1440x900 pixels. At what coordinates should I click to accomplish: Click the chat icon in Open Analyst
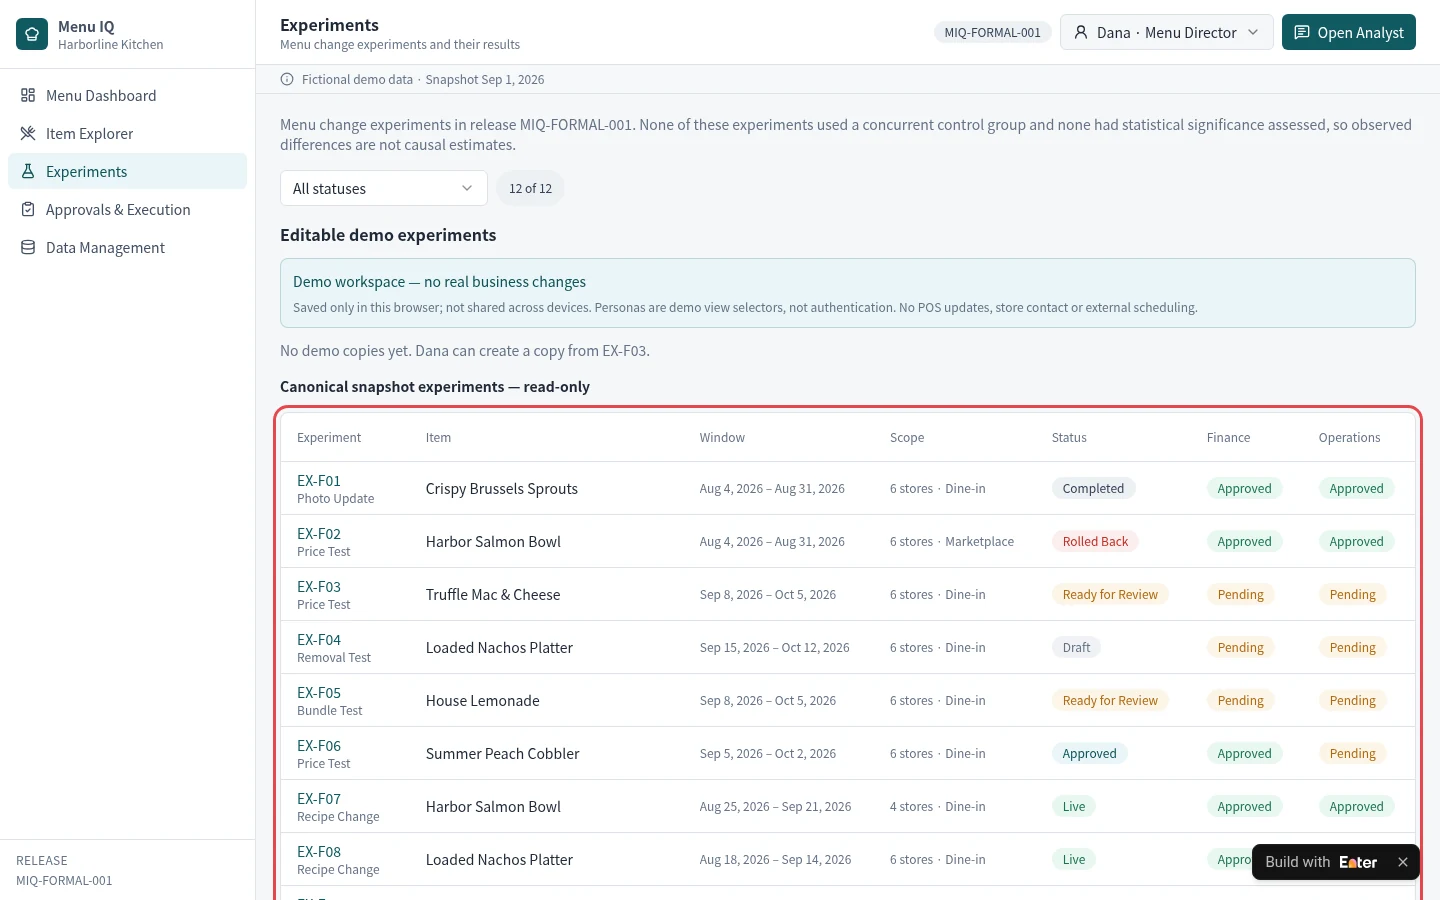pos(1302,32)
